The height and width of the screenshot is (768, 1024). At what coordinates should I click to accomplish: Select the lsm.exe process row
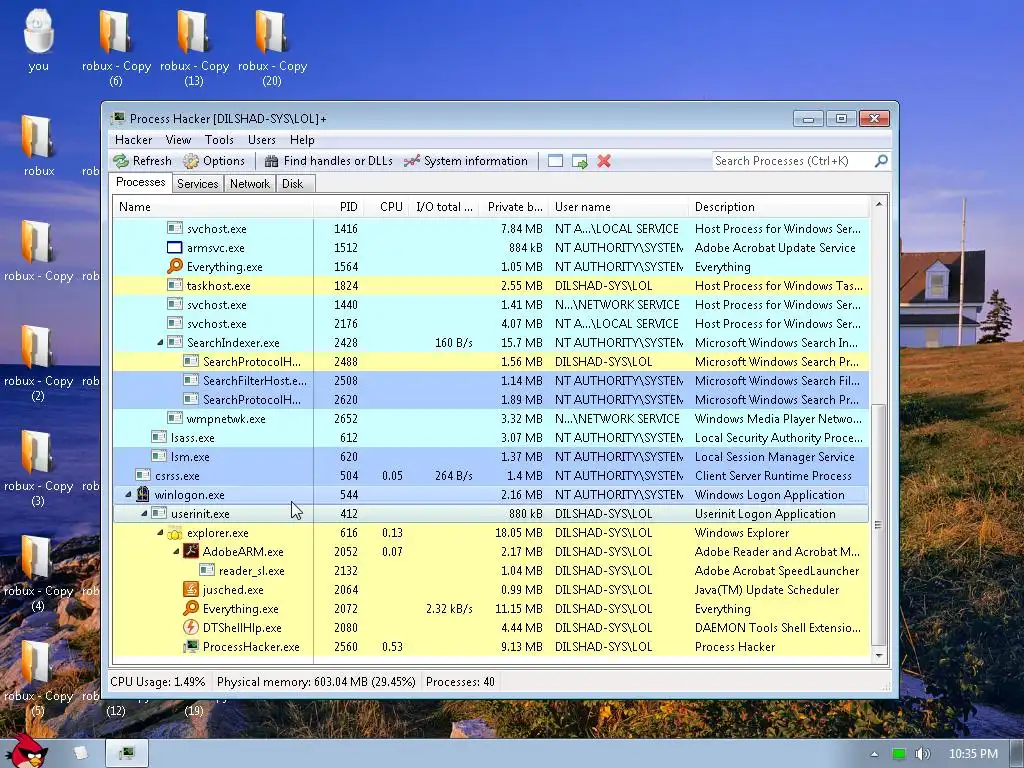click(490, 456)
